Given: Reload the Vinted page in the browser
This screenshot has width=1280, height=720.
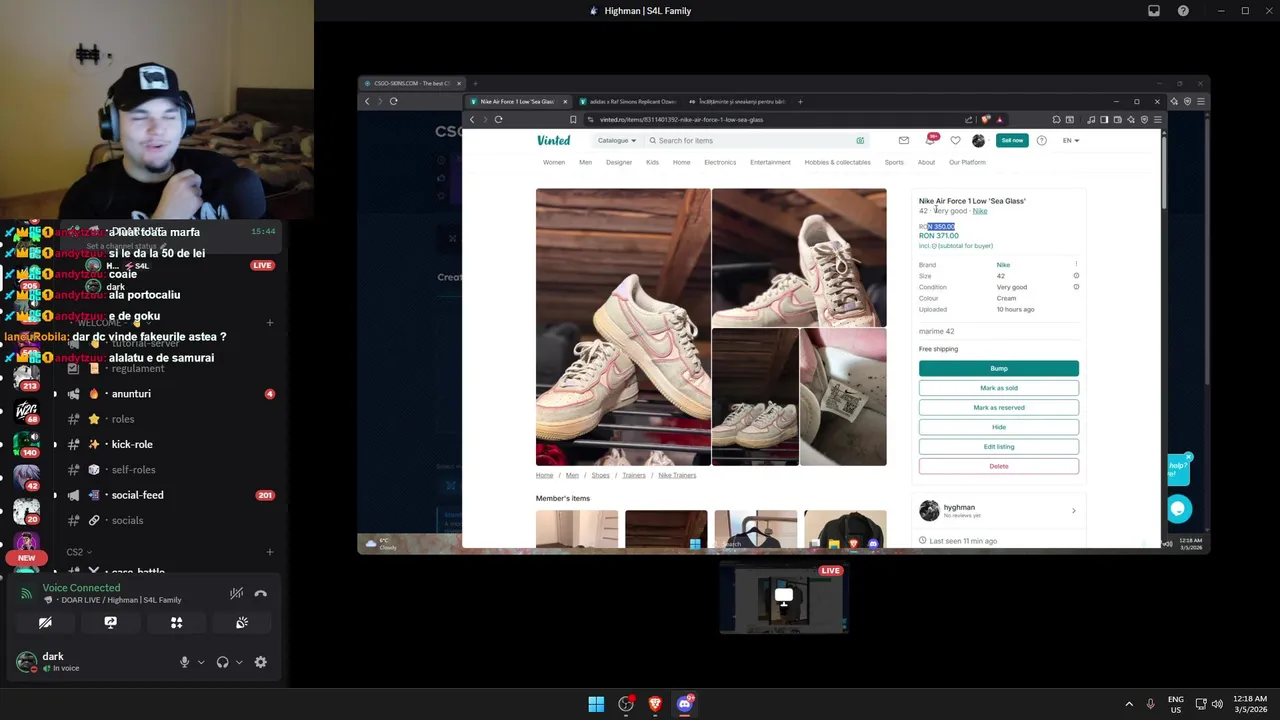Looking at the screenshot, I should click(x=498, y=119).
